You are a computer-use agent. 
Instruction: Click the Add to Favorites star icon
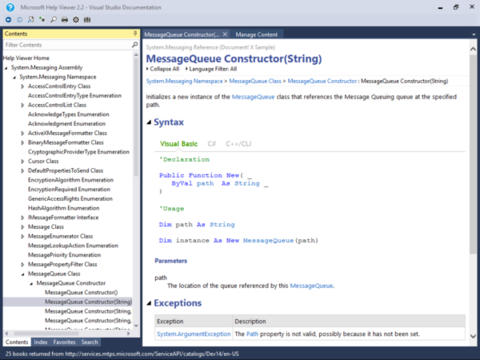tap(42, 20)
